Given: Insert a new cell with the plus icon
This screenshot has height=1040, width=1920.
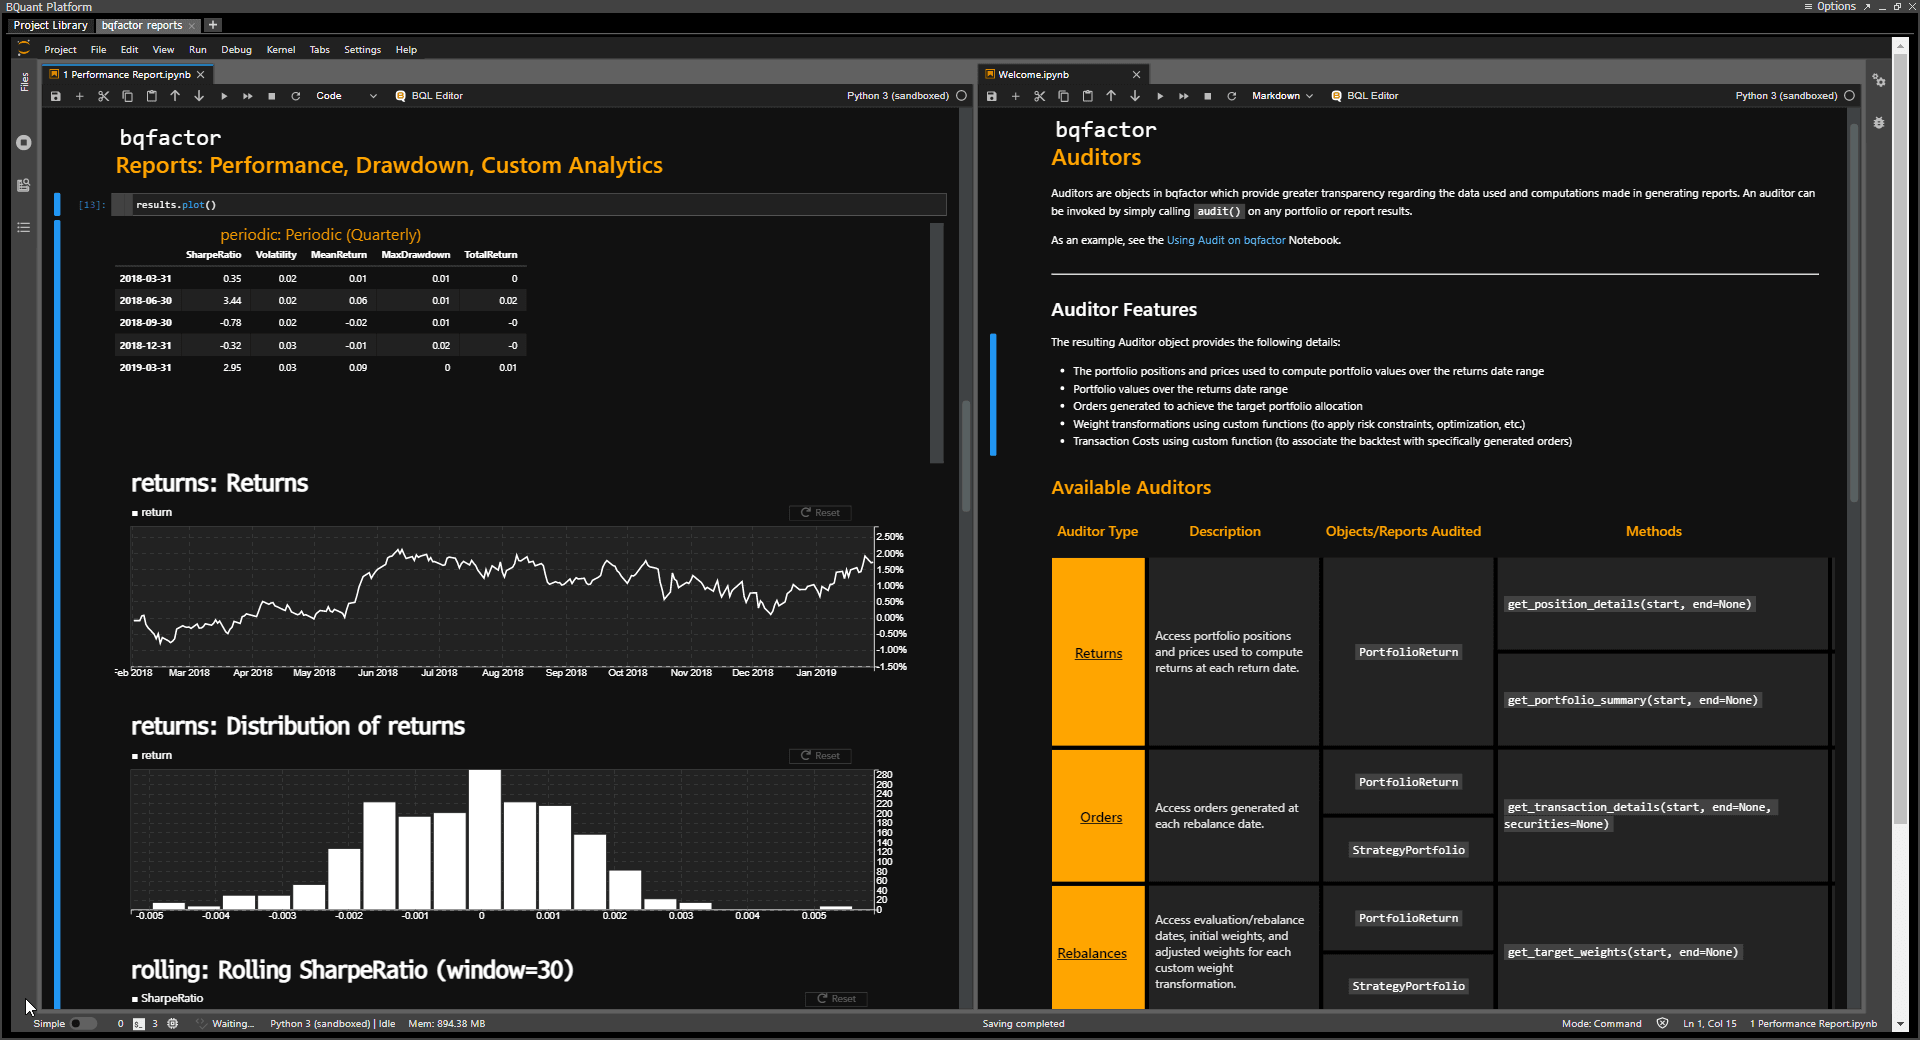Looking at the screenshot, I should pos(79,96).
